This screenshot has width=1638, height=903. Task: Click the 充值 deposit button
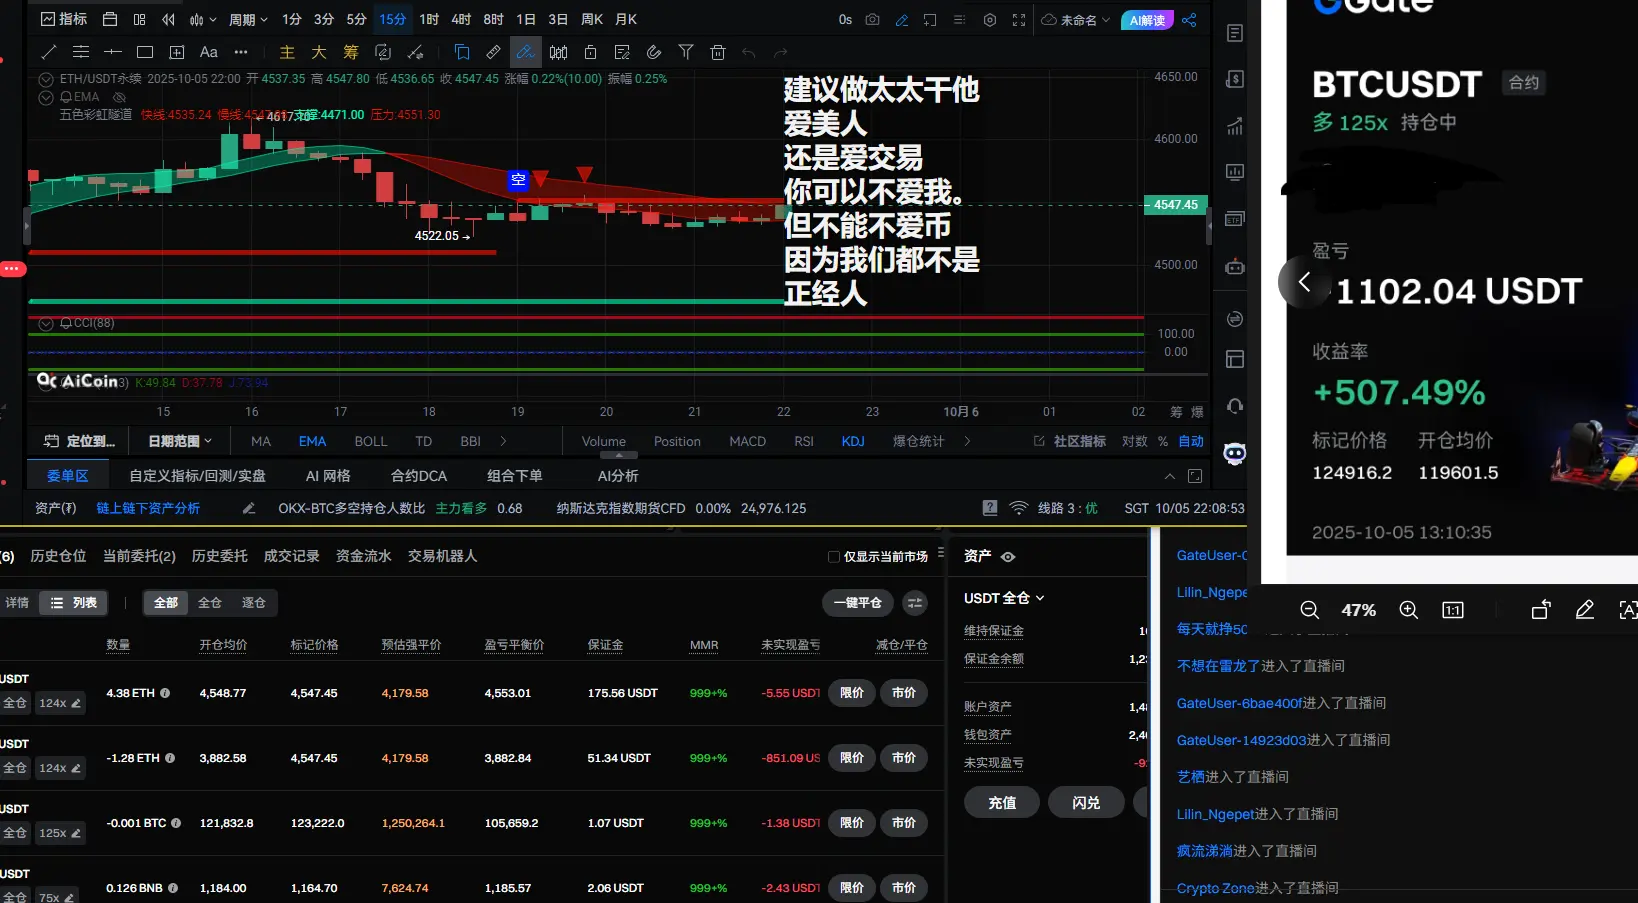coord(1002,803)
